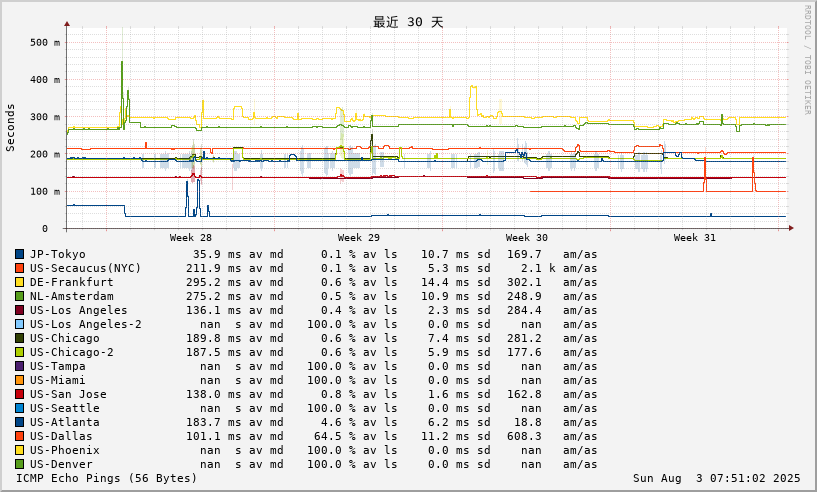This screenshot has width=817, height=492.
Task: Click the 400 m y-axis label
Action: pos(45,80)
